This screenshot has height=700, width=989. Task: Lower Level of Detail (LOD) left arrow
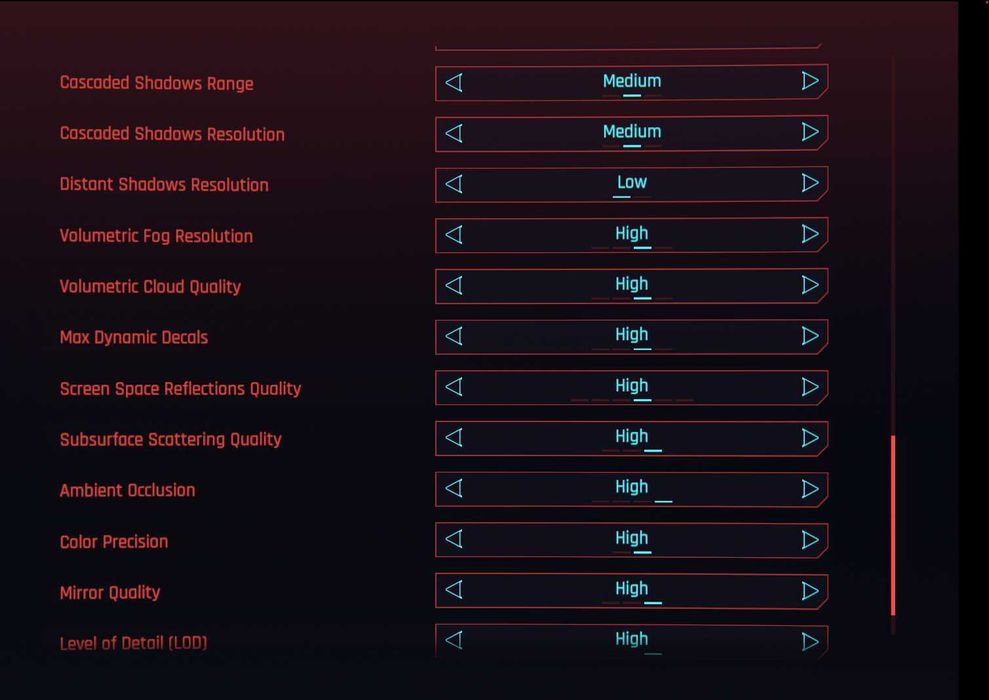click(454, 640)
